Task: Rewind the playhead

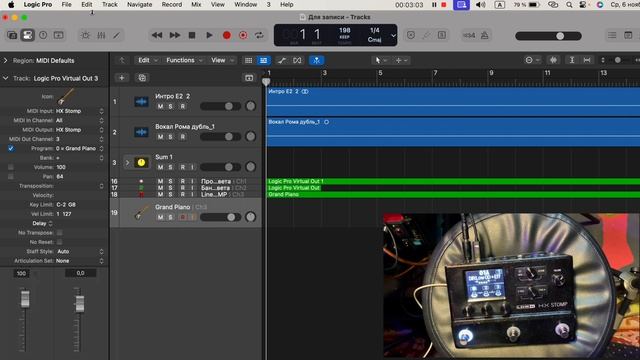Action: click(157, 36)
